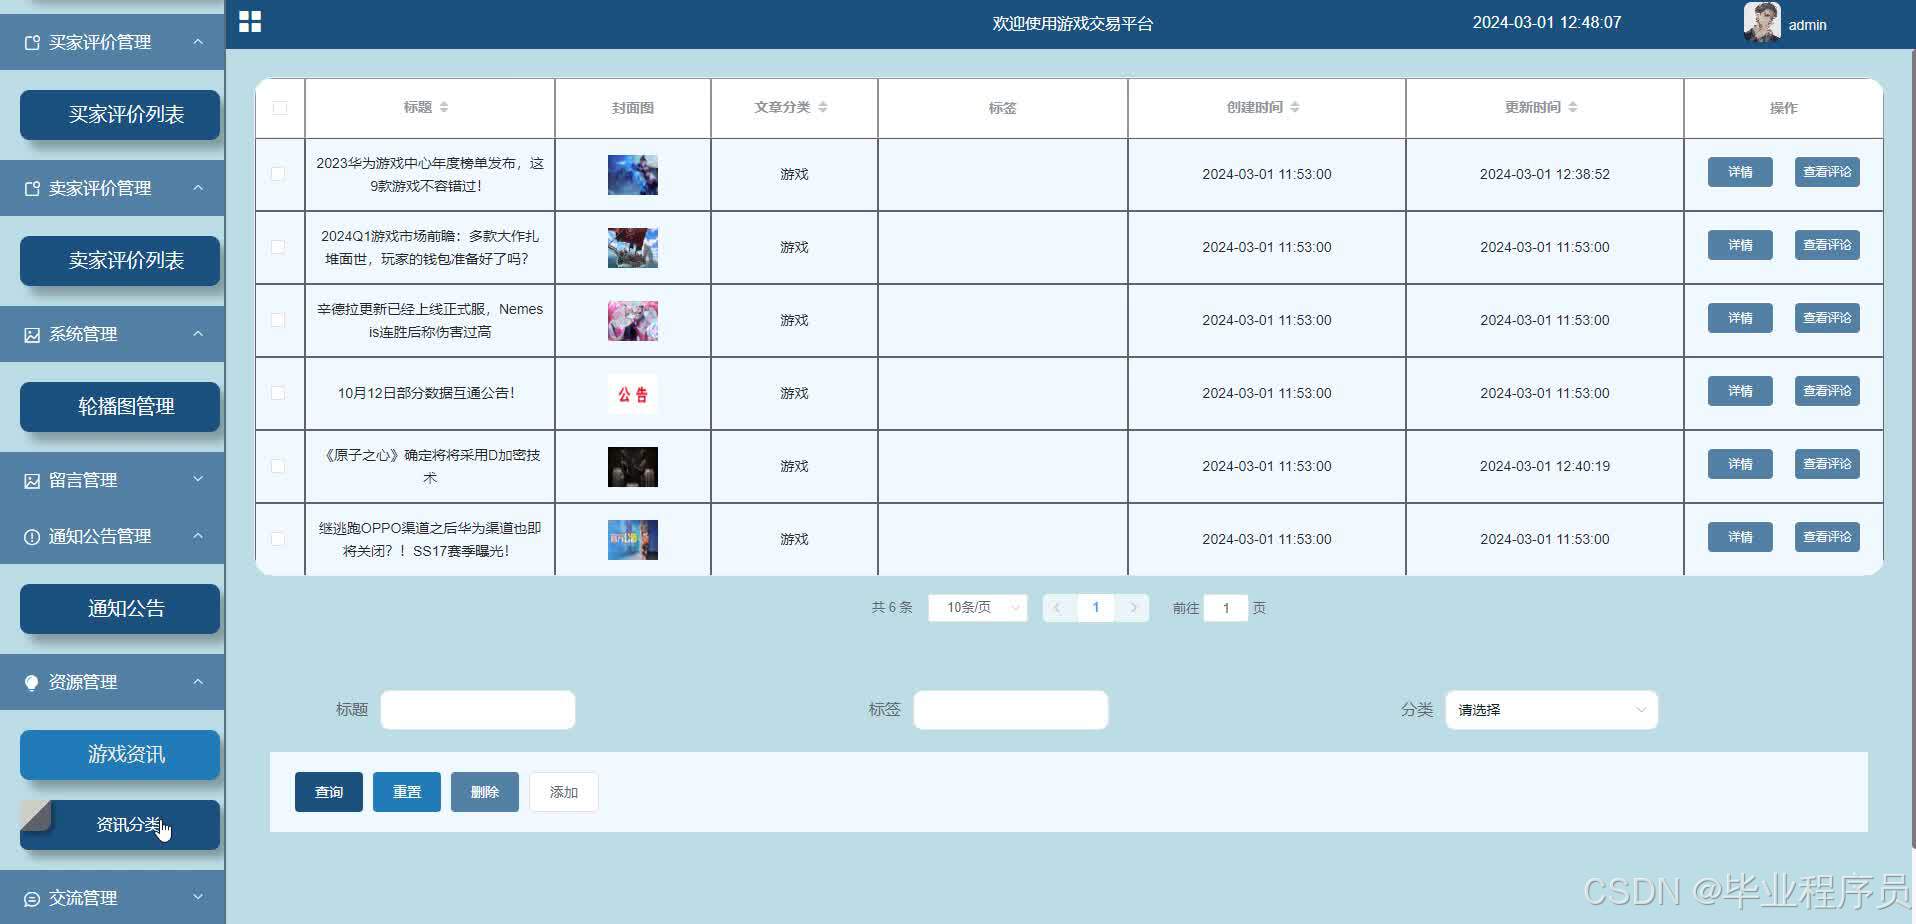Open the 10条/页 page size dropdown
Image resolution: width=1916 pixels, height=924 pixels.
point(977,608)
